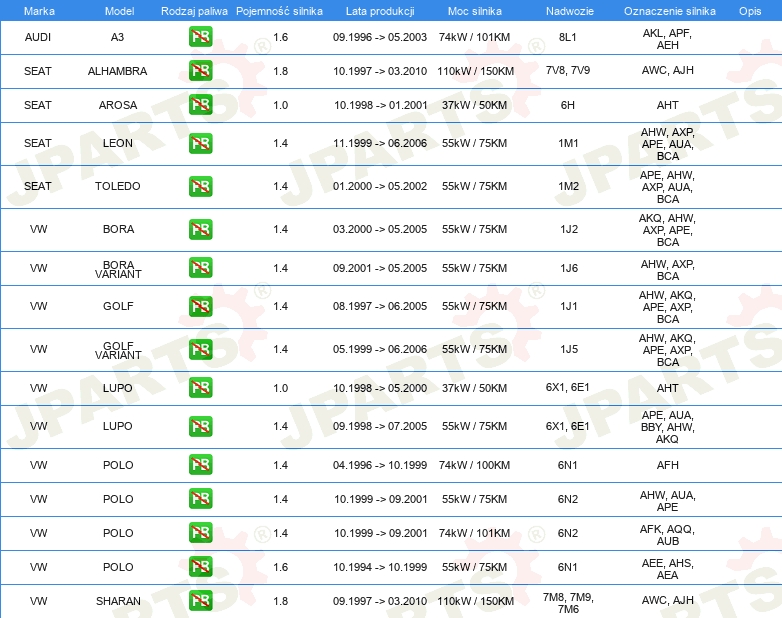Click the Rodzaj paliwa column header
782x618 pixels.
point(194,11)
